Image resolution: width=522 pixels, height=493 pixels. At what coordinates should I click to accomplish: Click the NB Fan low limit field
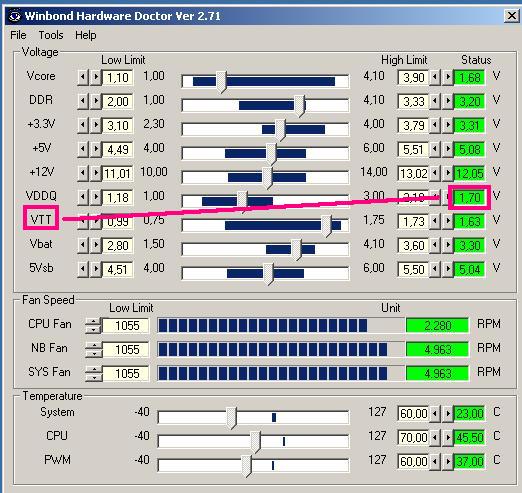tap(126, 350)
